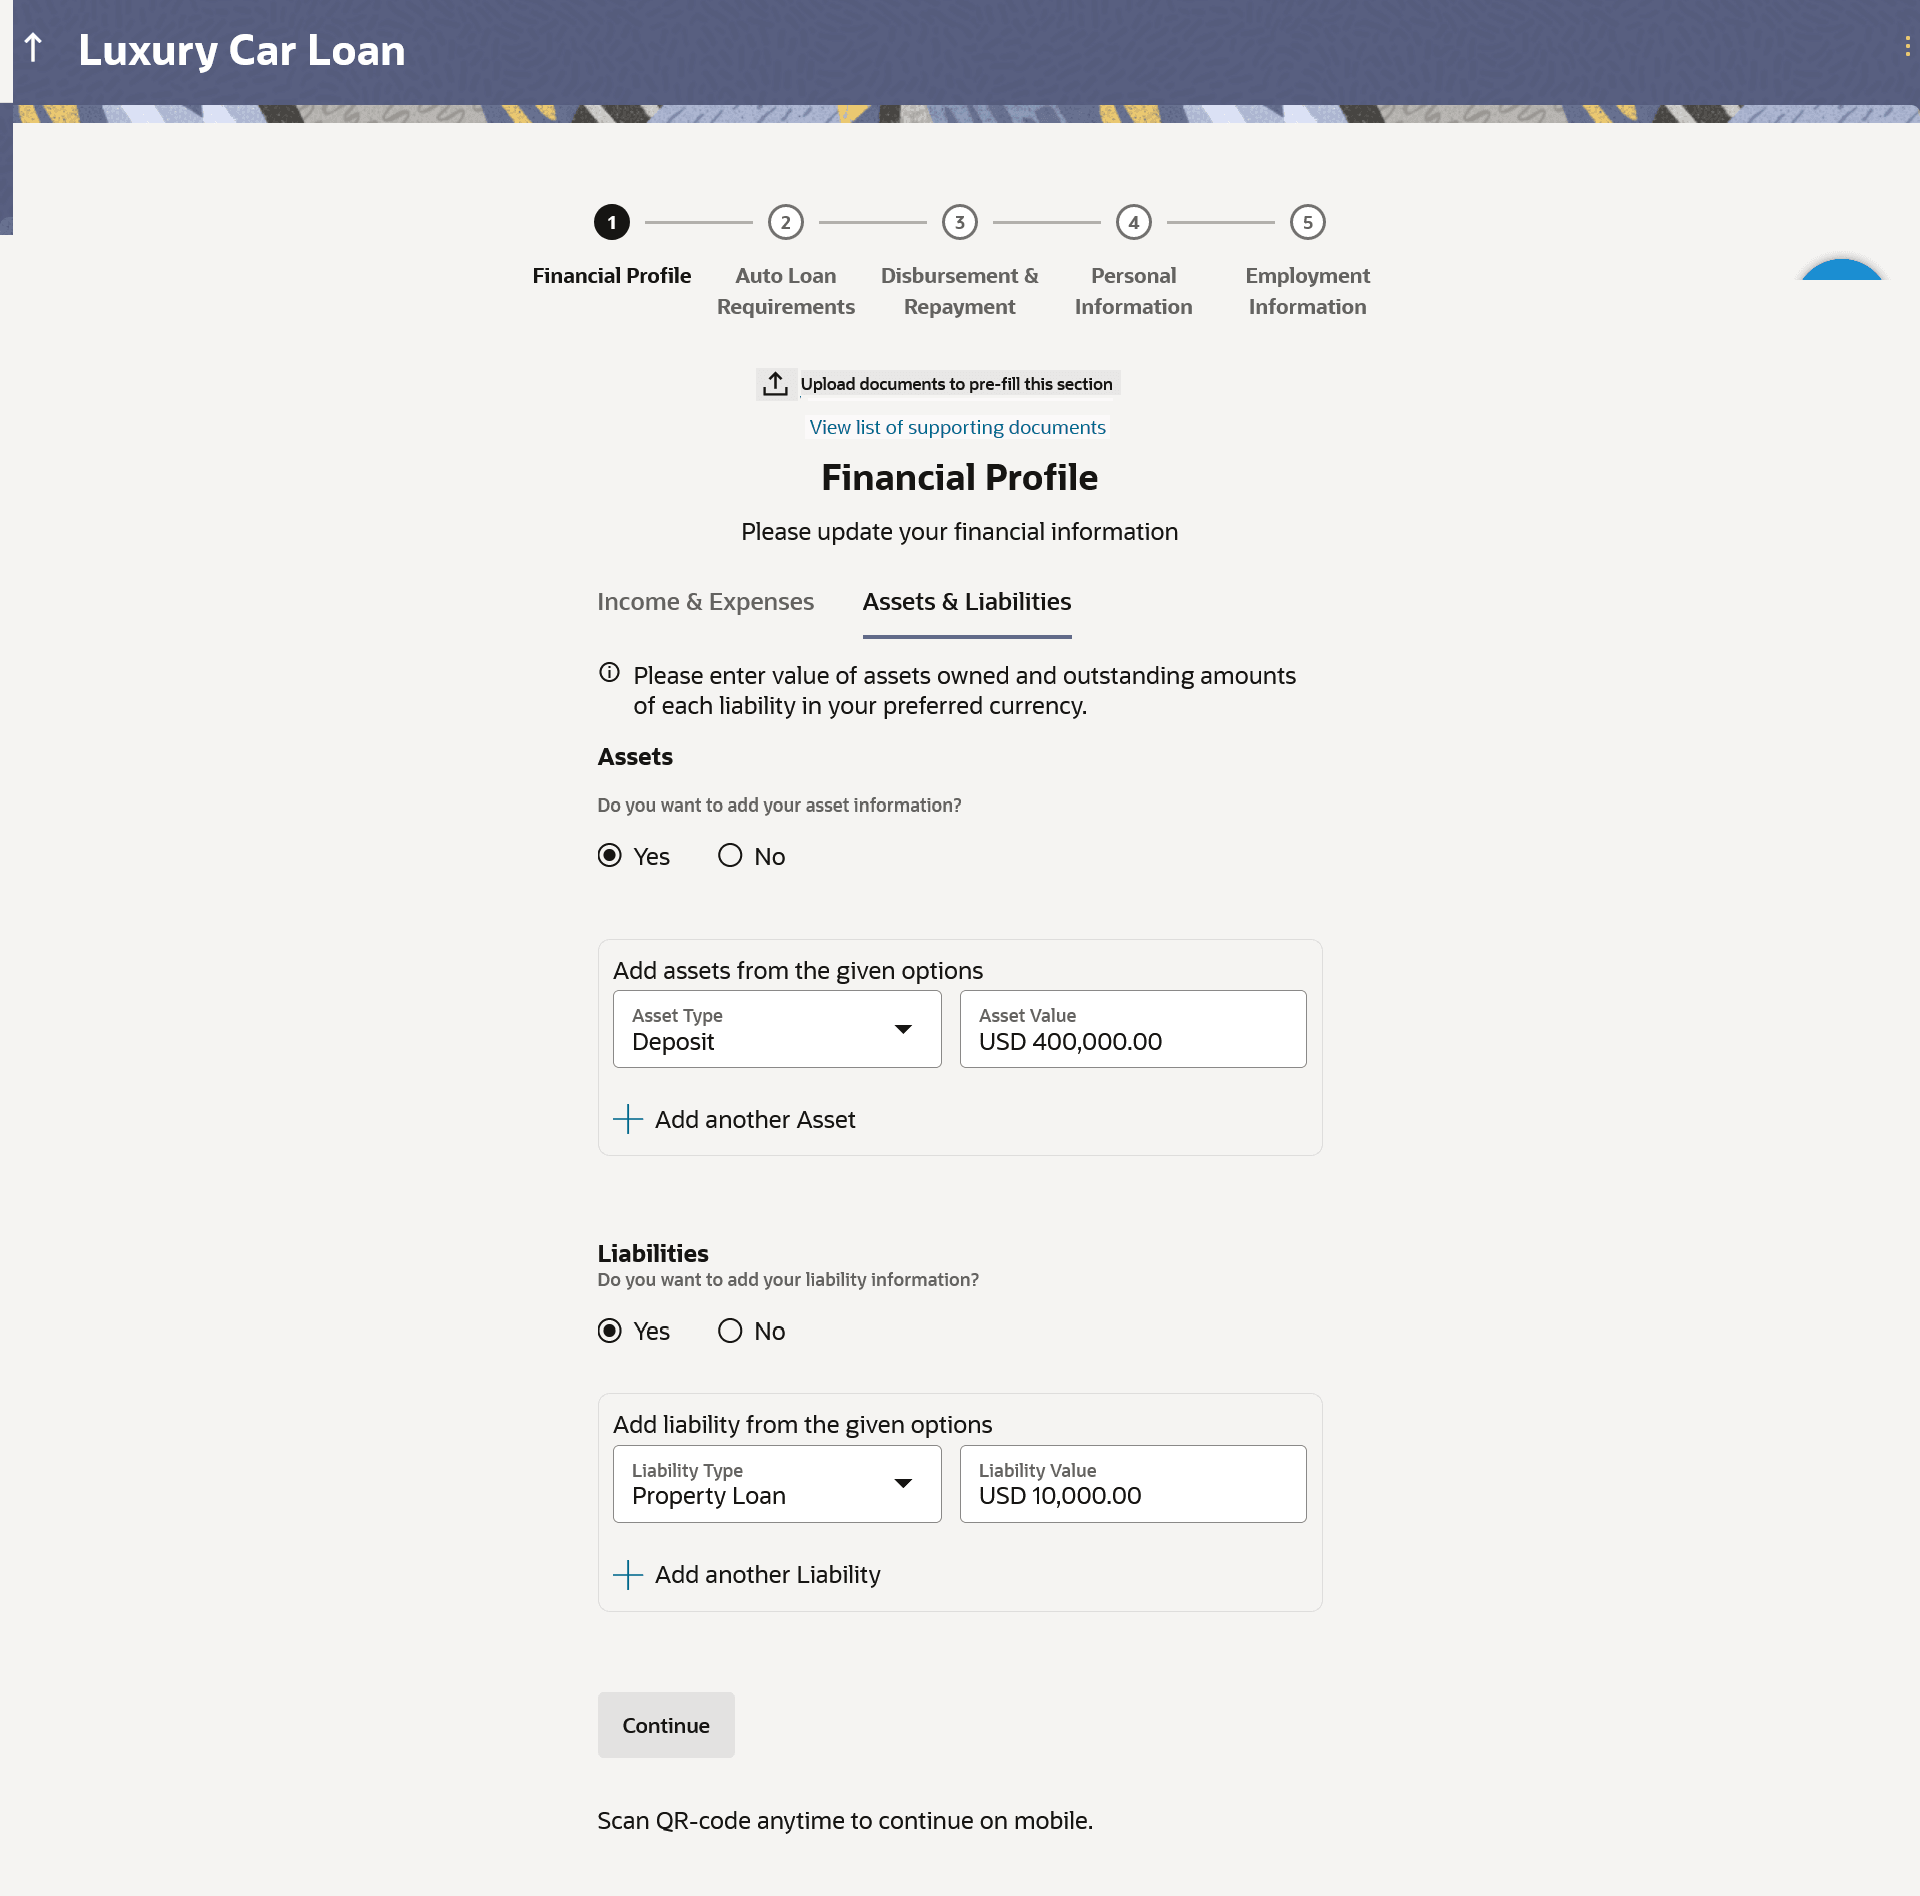Select the Assets & Liabilities tab

click(966, 602)
